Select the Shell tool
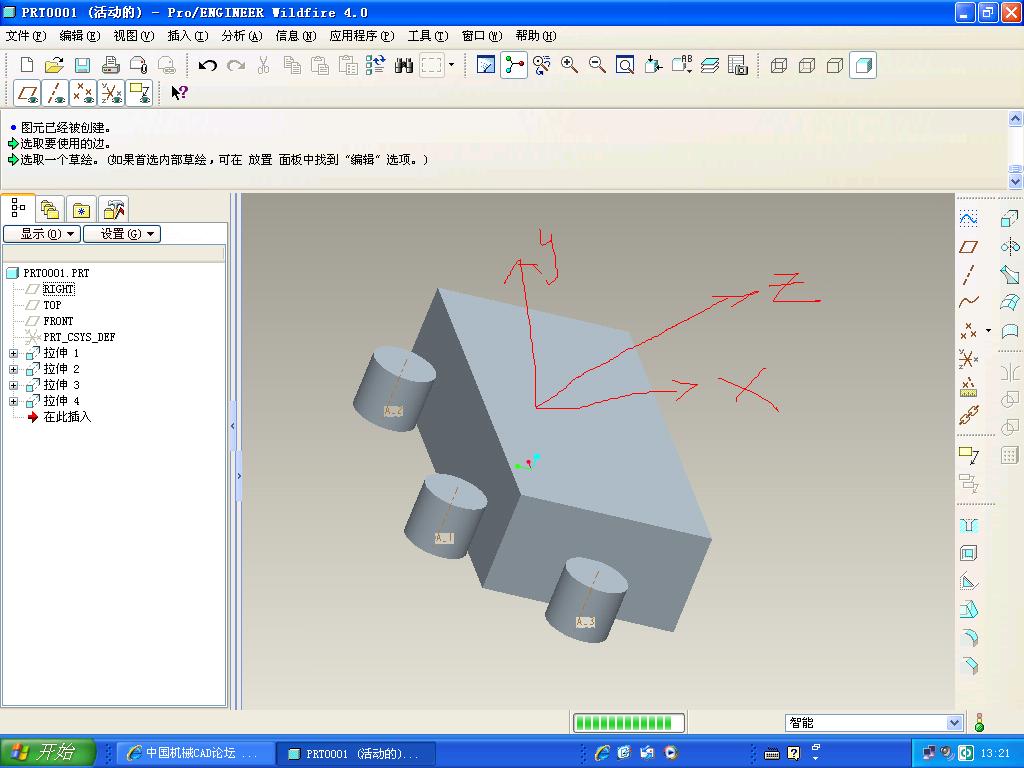The image size is (1024, 768). (968, 553)
